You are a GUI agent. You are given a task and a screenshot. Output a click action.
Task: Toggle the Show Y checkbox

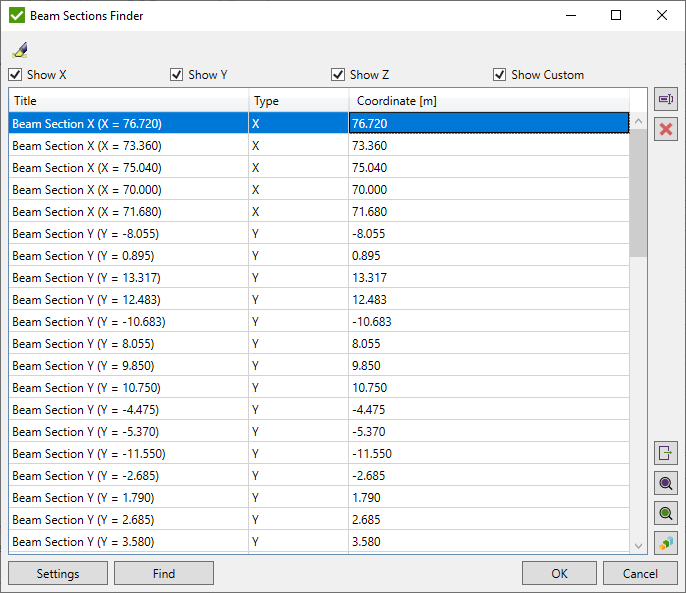click(x=177, y=75)
